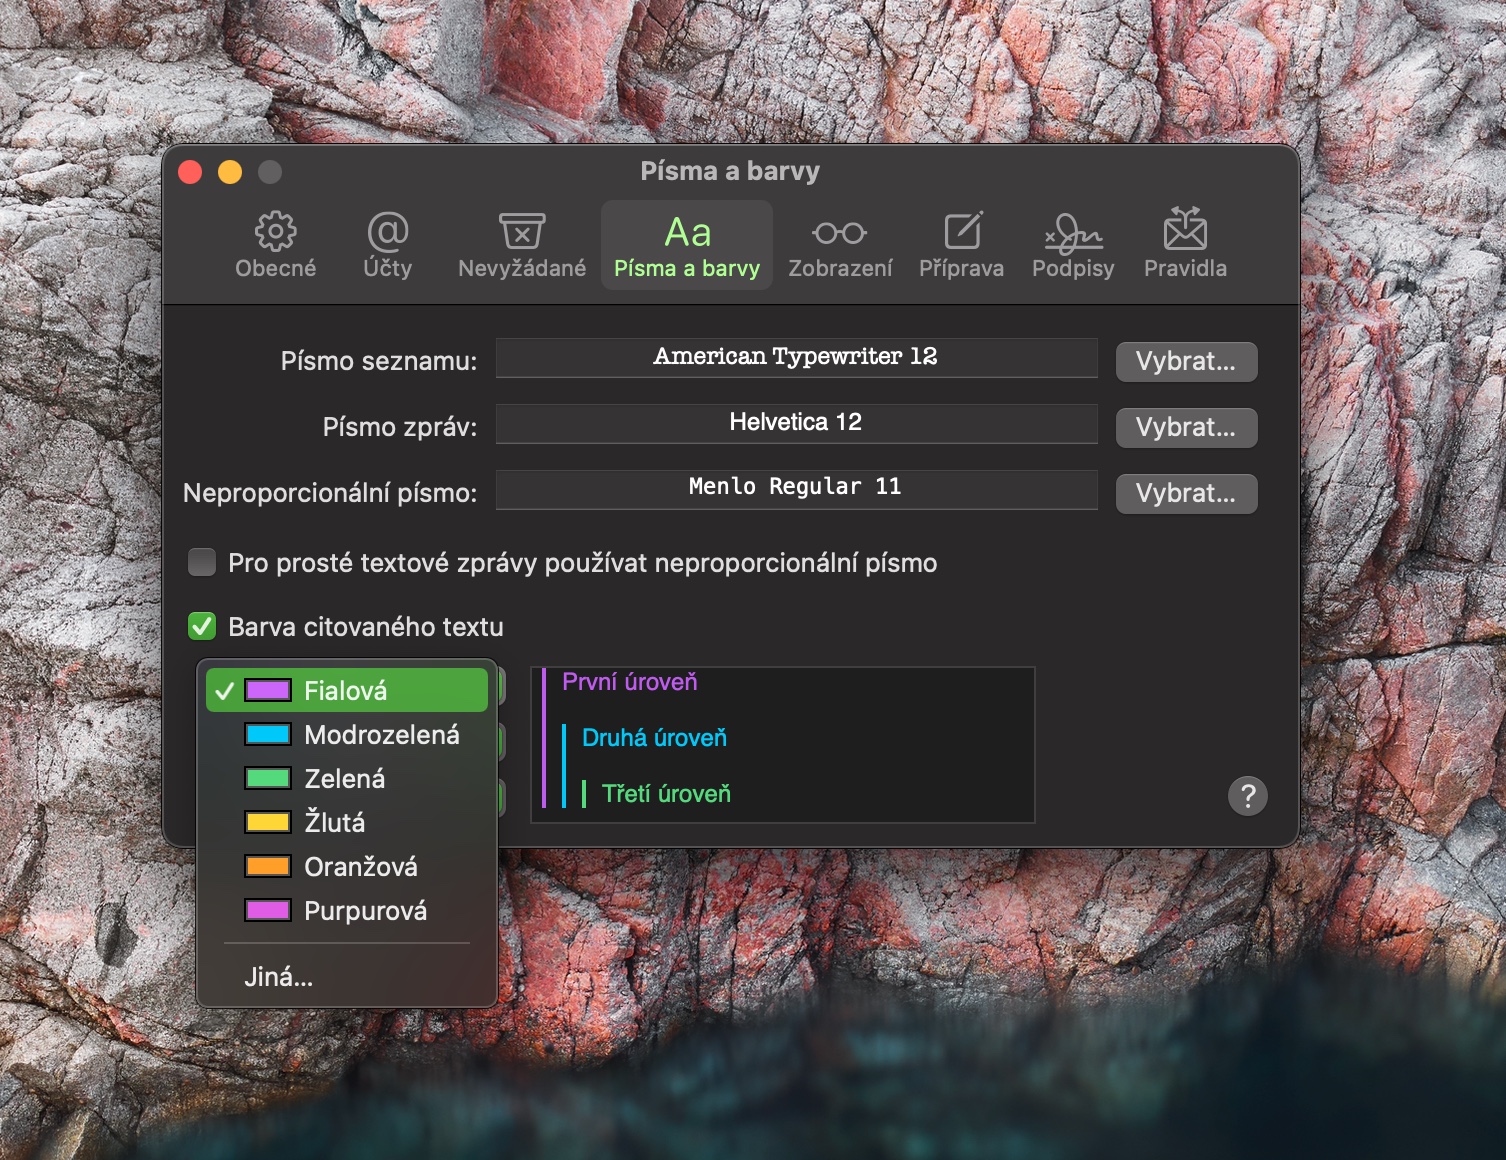Click the Písmo zpráv: label
The image size is (1506, 1160).
click(400, 427)
